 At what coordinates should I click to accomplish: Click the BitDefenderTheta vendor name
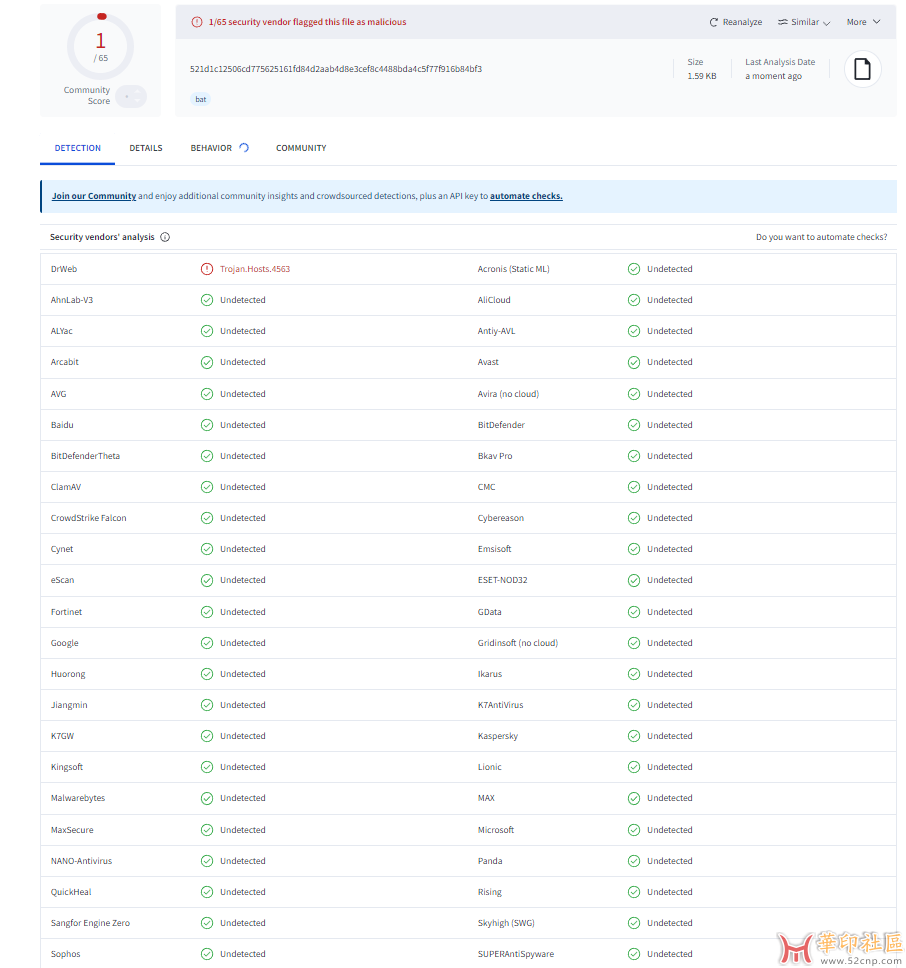coord(85,456)
